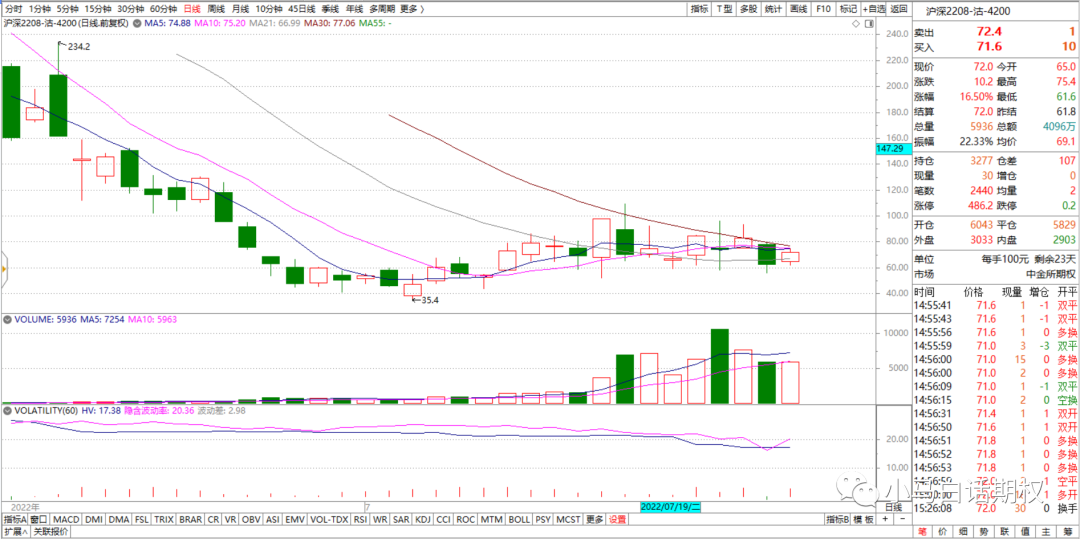1080x539 pixels.
Task: Click the gear icon beside VOLUME label
Action: pos(6,321)
